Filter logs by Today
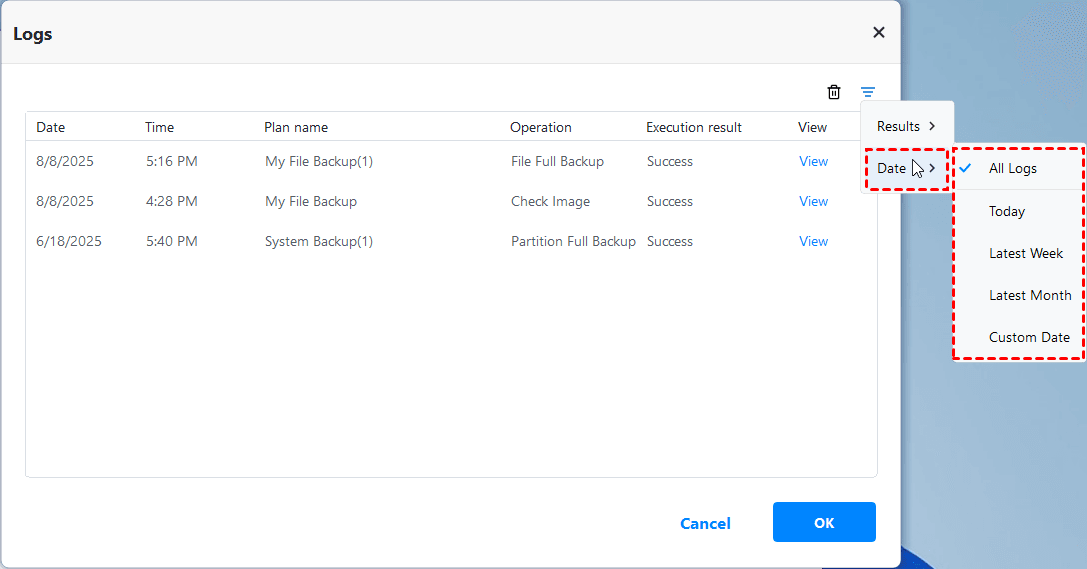Screen dimensions: 1087x569 tap(1007, 211)
